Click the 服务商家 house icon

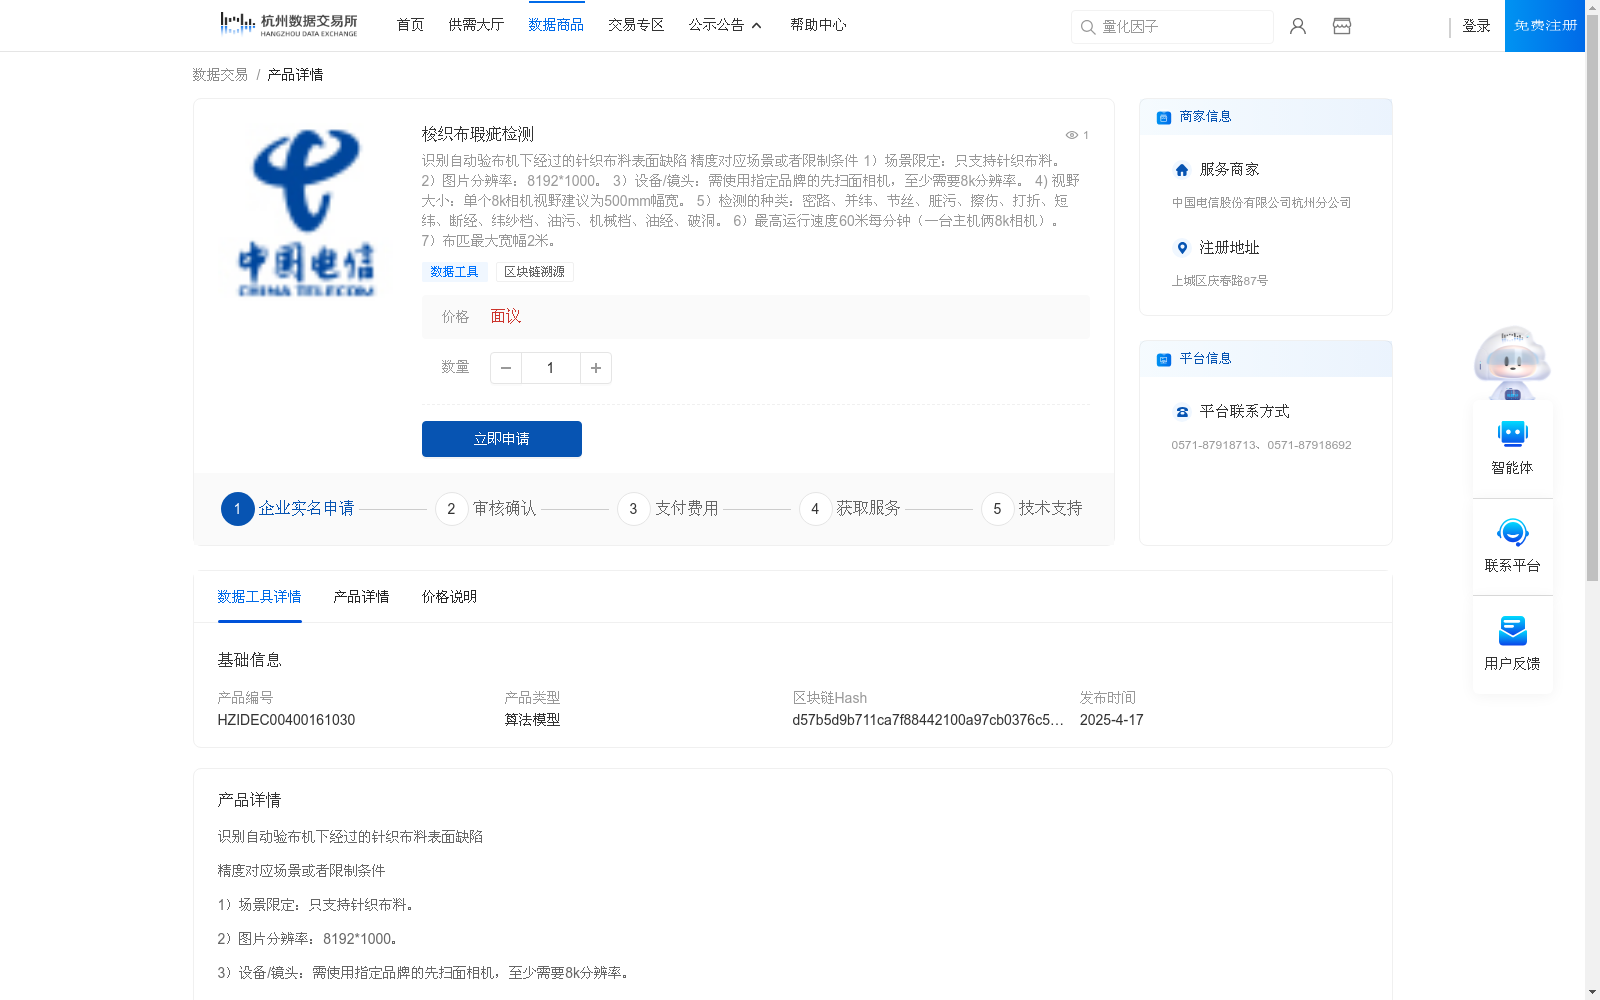[x=1182, y=170]
